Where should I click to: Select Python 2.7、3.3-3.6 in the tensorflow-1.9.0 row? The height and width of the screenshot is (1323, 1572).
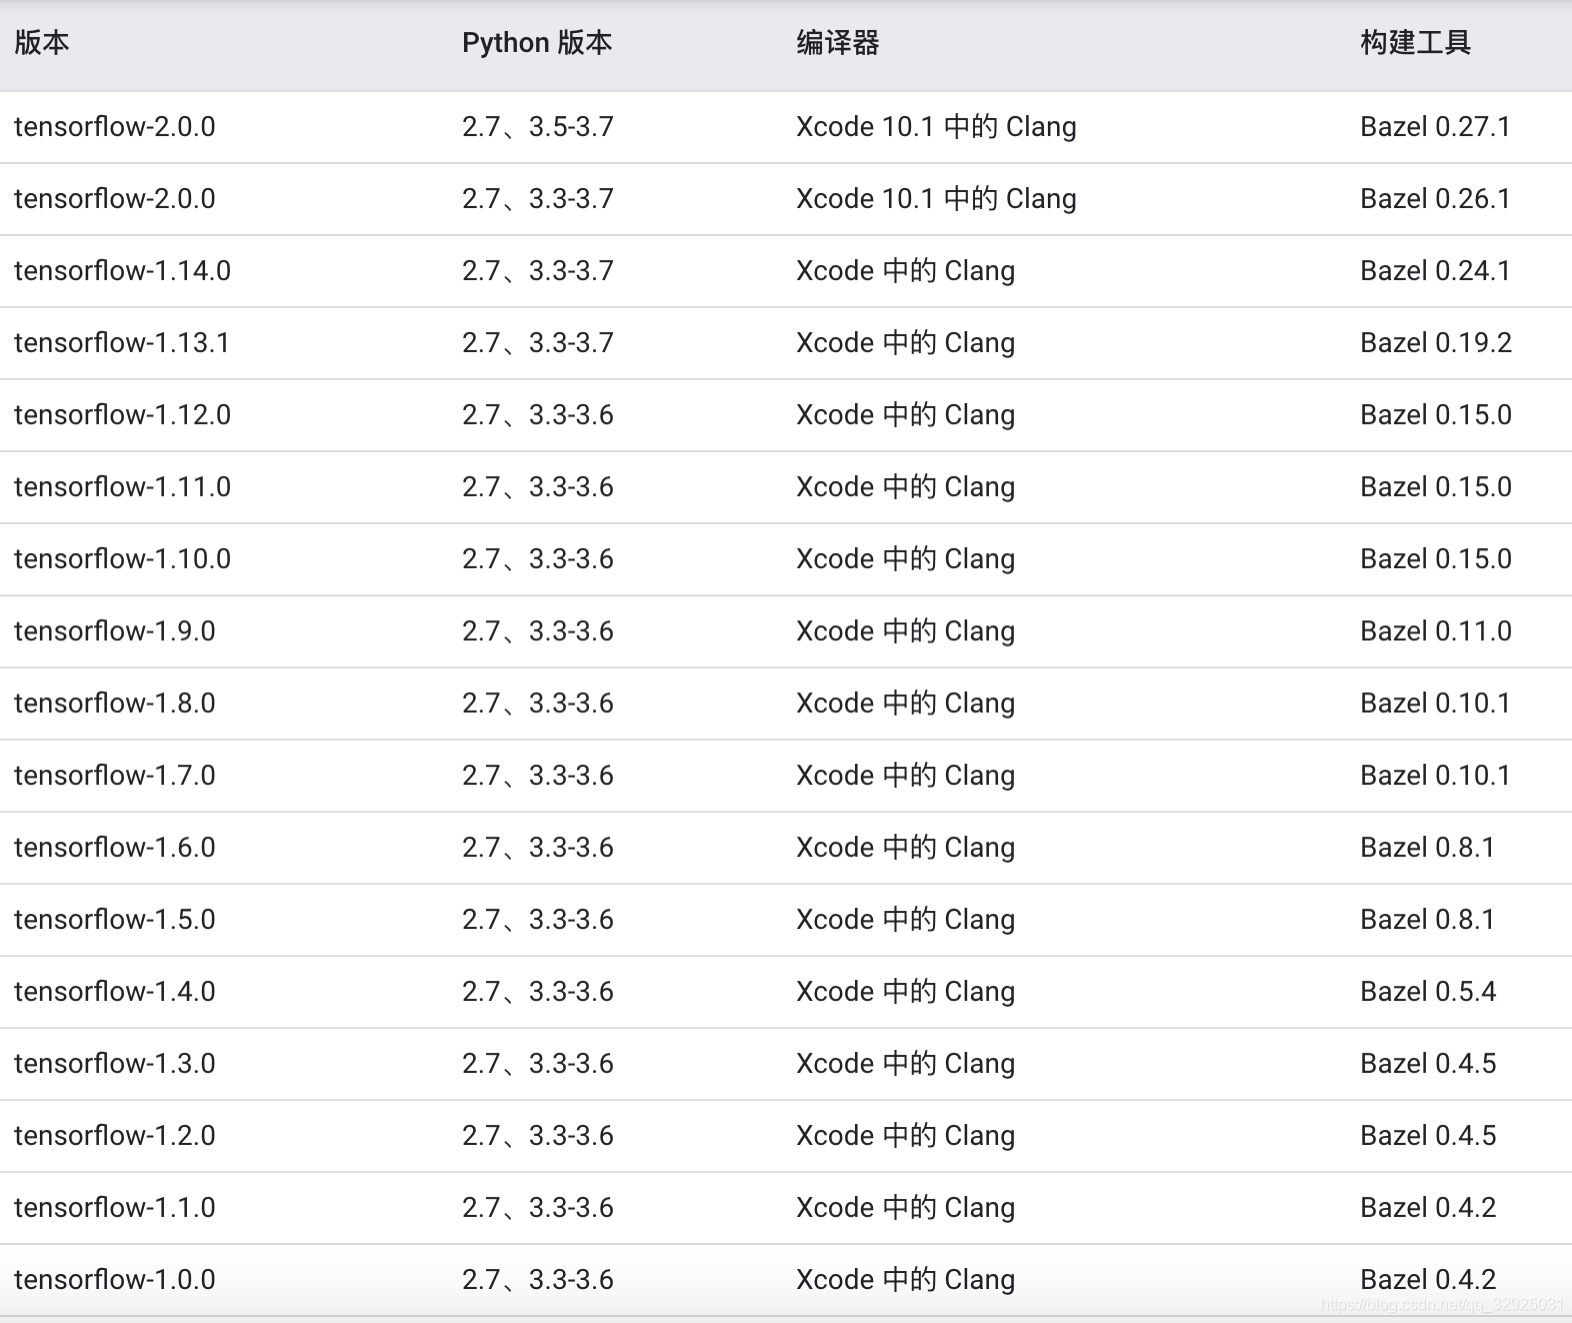click(x=538, y=631)
